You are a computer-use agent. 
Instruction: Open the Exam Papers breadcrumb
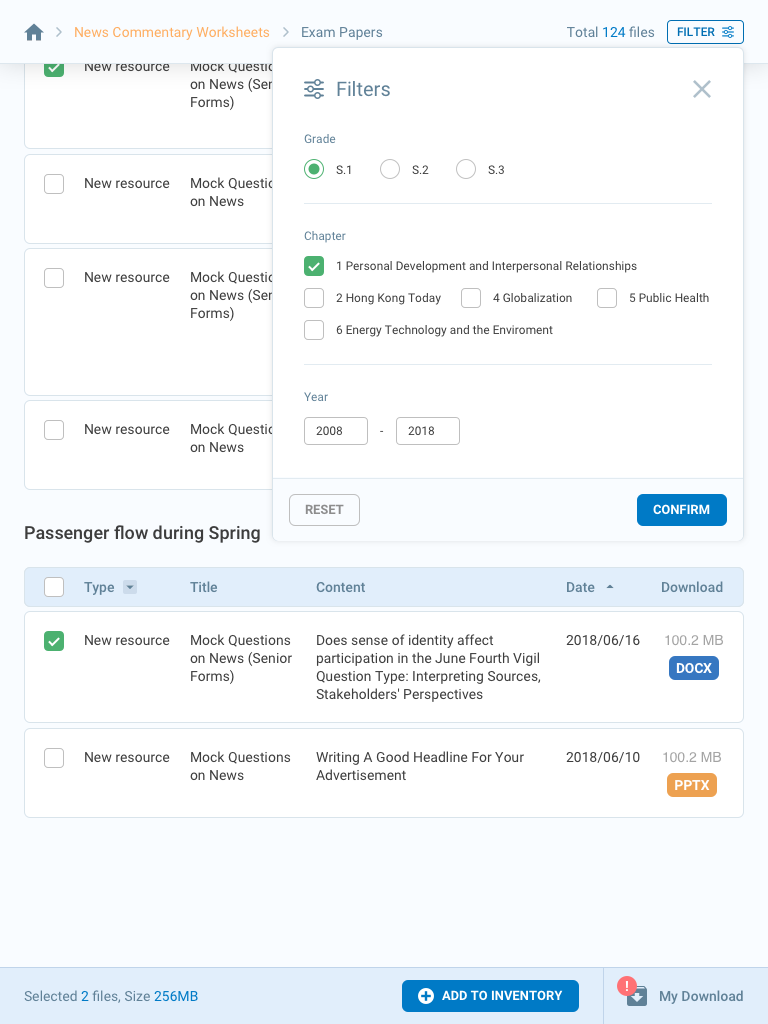coord(342,33)
